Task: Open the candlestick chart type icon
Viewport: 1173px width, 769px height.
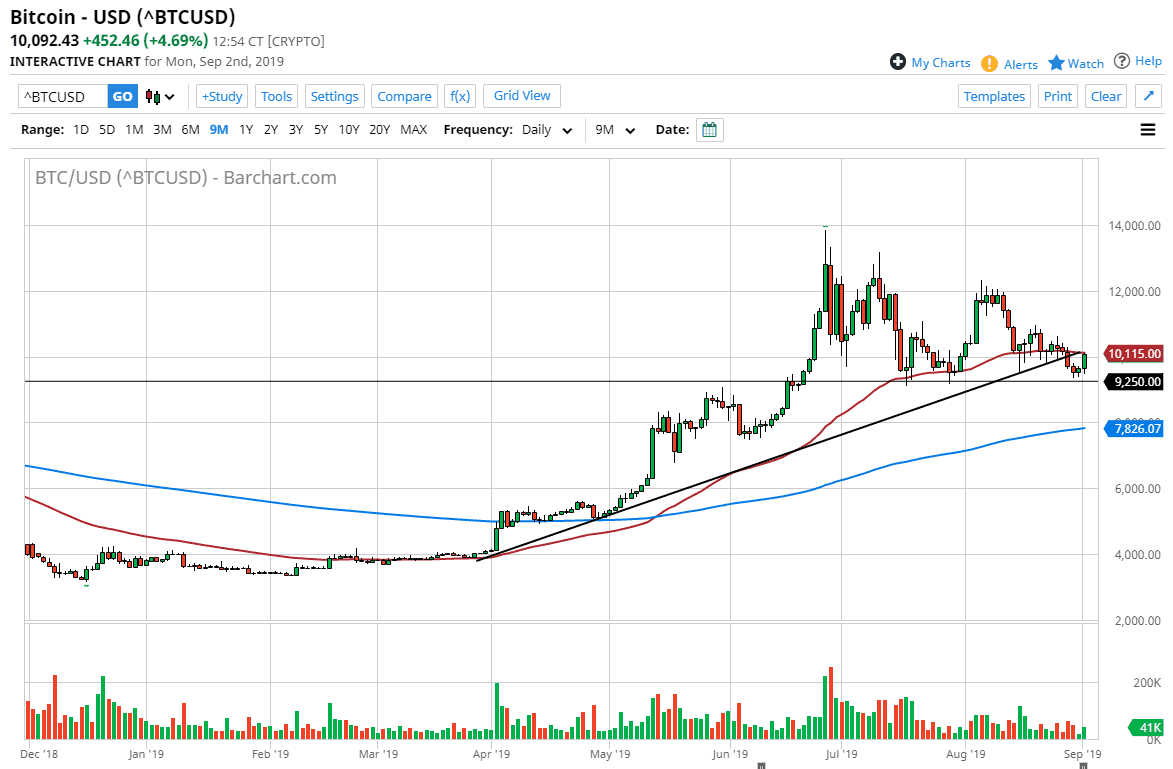Action: tap(151, 95)
